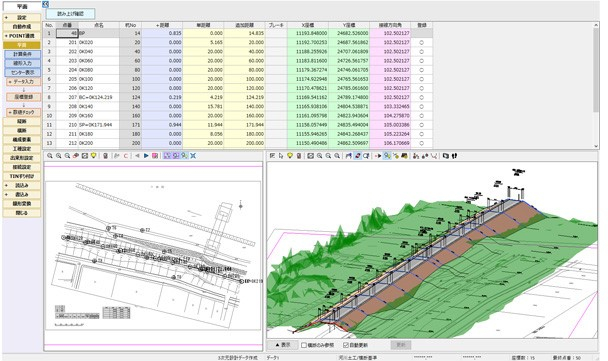Viewport: 608px width, 361px height.
Task: Click the センター表示 button
Action: (x=22, y=73)
